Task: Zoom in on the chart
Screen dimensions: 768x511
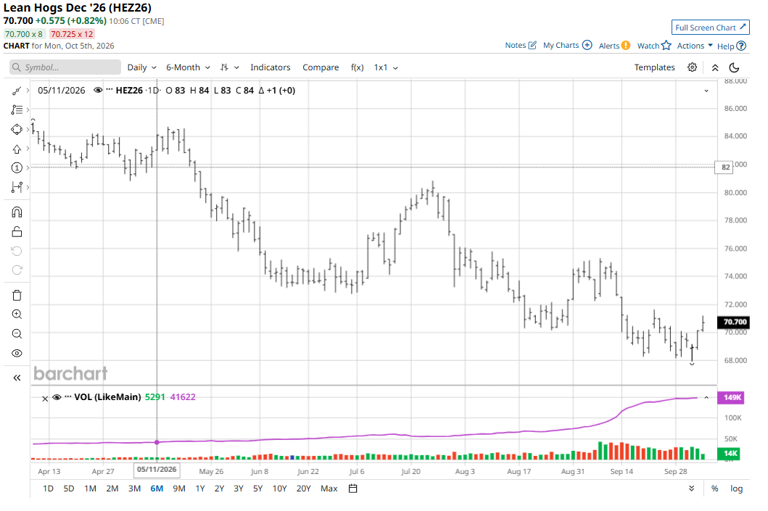Action: click(x=17, y=315)
